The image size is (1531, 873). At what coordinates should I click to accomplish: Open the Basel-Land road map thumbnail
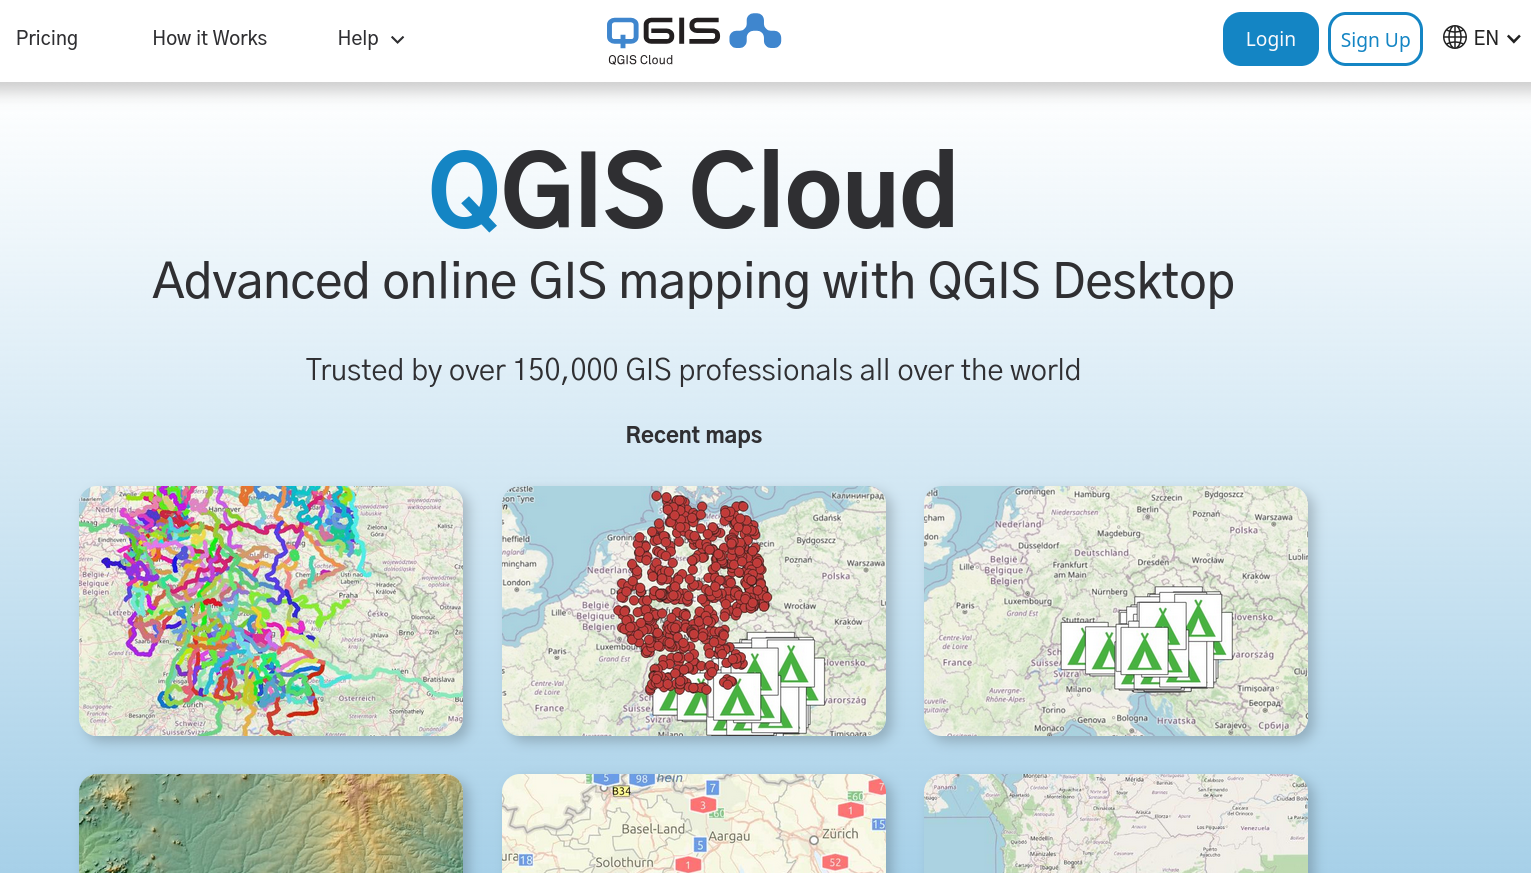[x=693, y=823]
